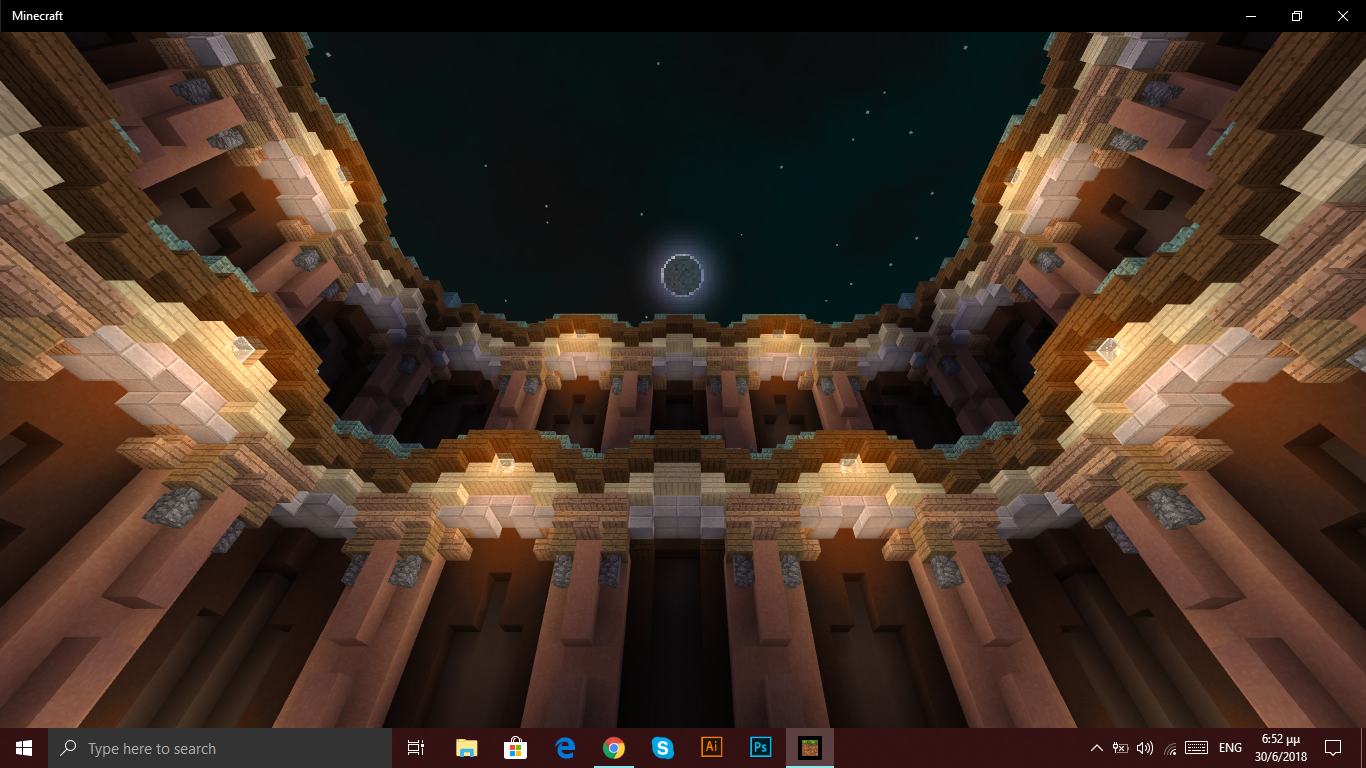This screenshot has width=1366, height=768.
Task: Open Google Chrome from the taskbar
Action: pos(614,748)
